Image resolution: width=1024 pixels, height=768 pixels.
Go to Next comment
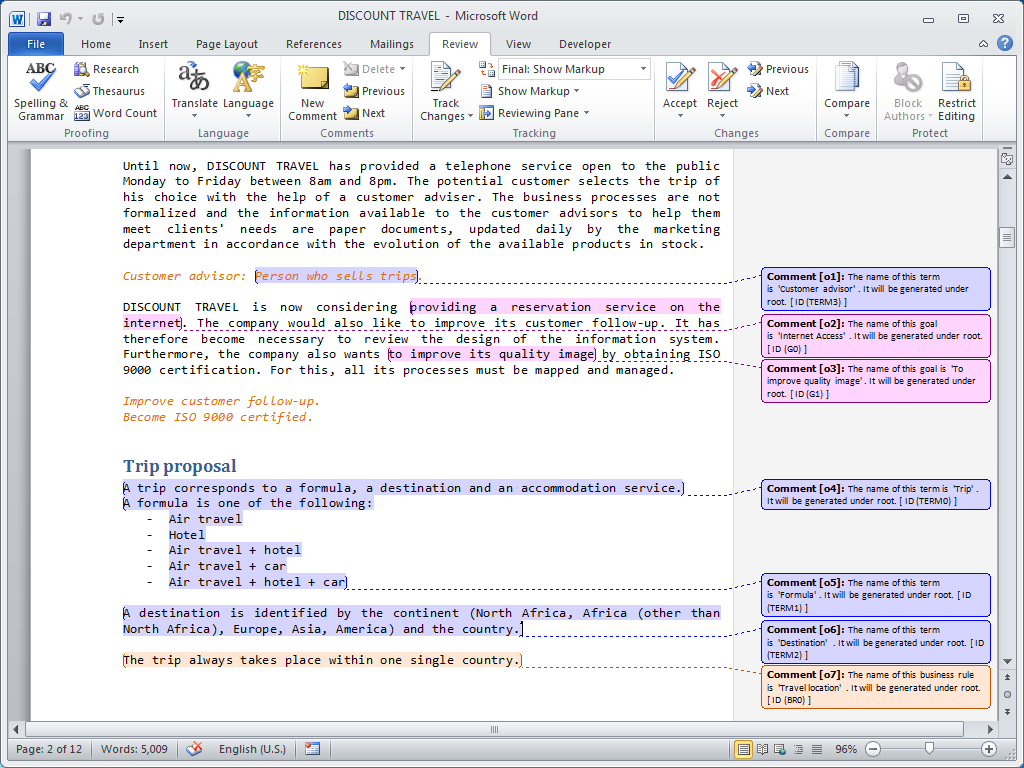coord(364,113)
